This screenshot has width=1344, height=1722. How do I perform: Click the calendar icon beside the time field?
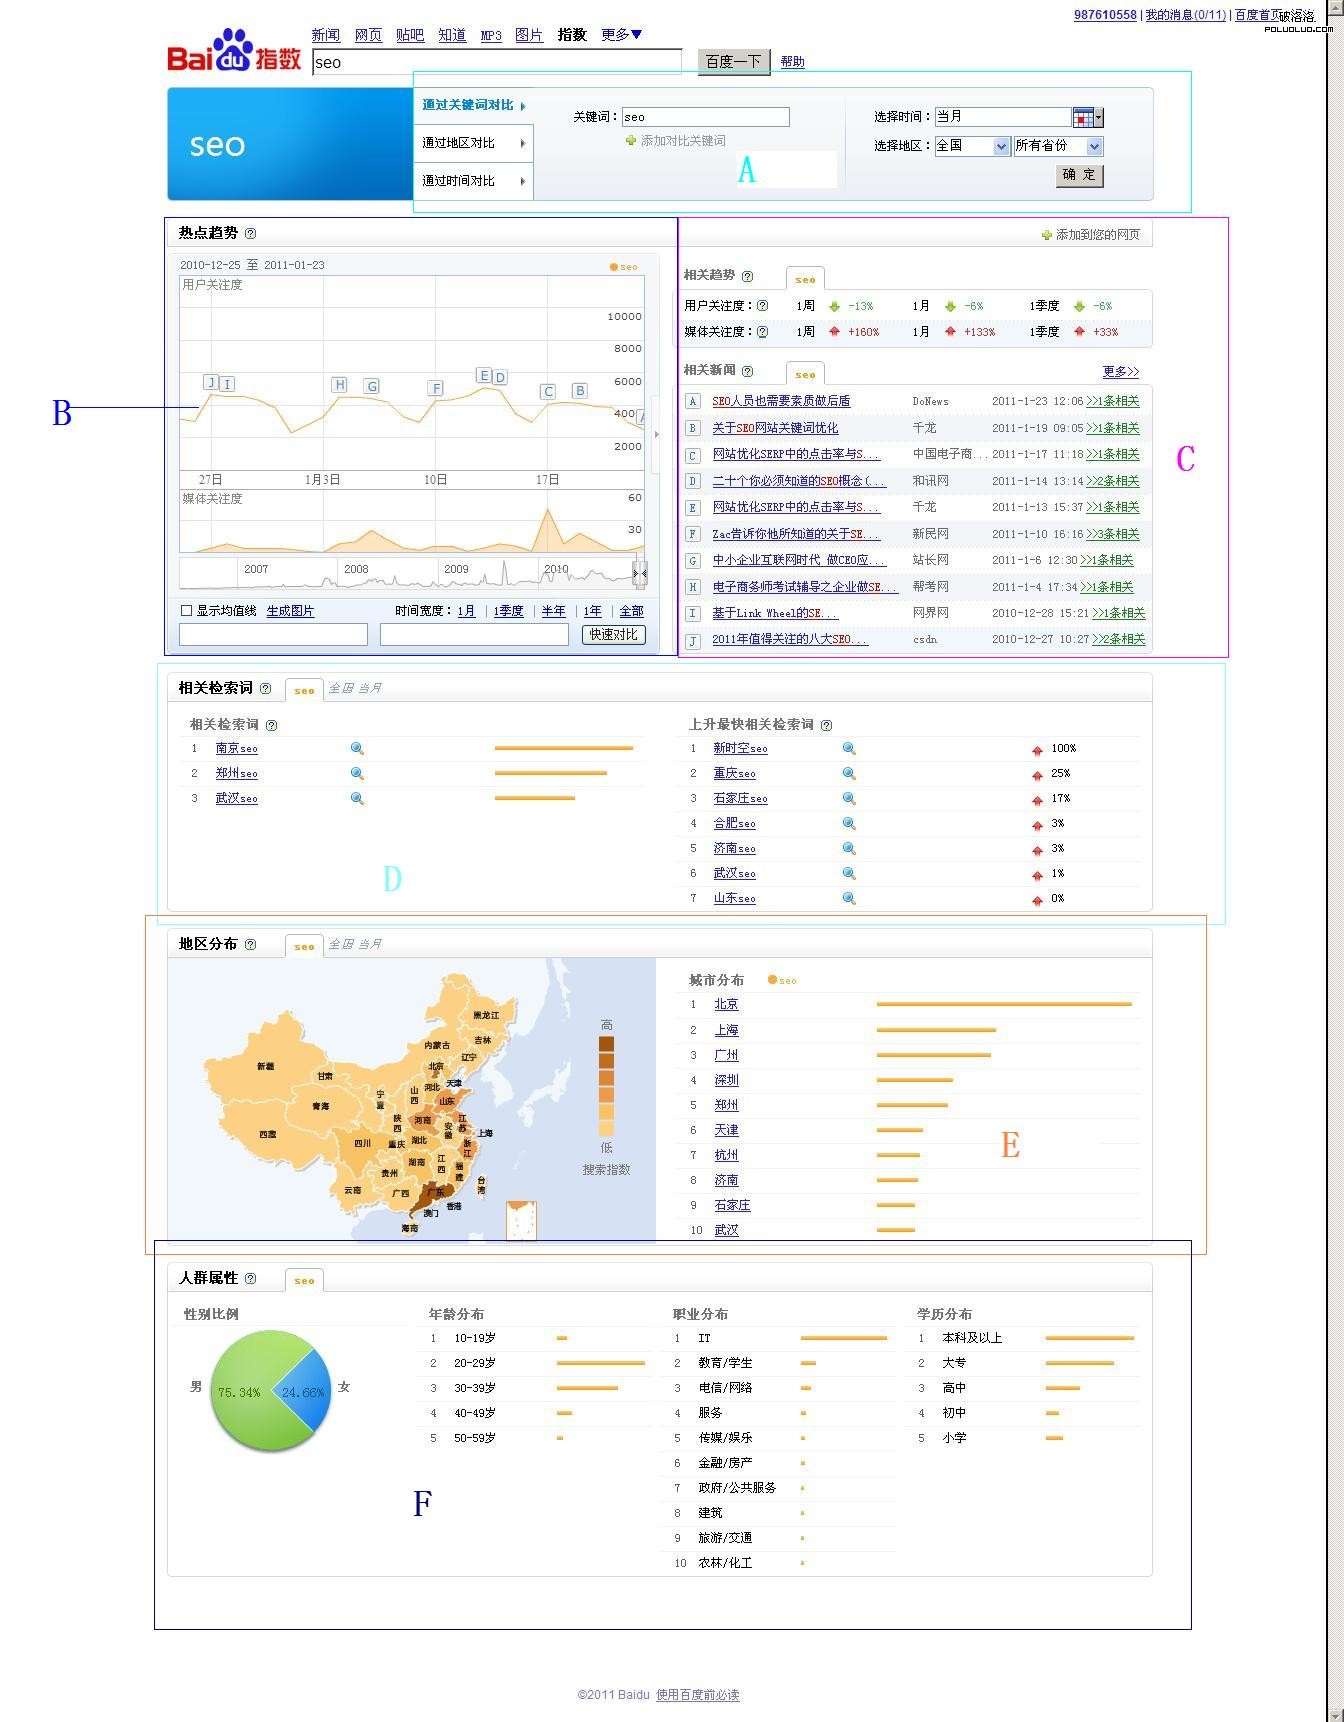(x=1083, y=118)
